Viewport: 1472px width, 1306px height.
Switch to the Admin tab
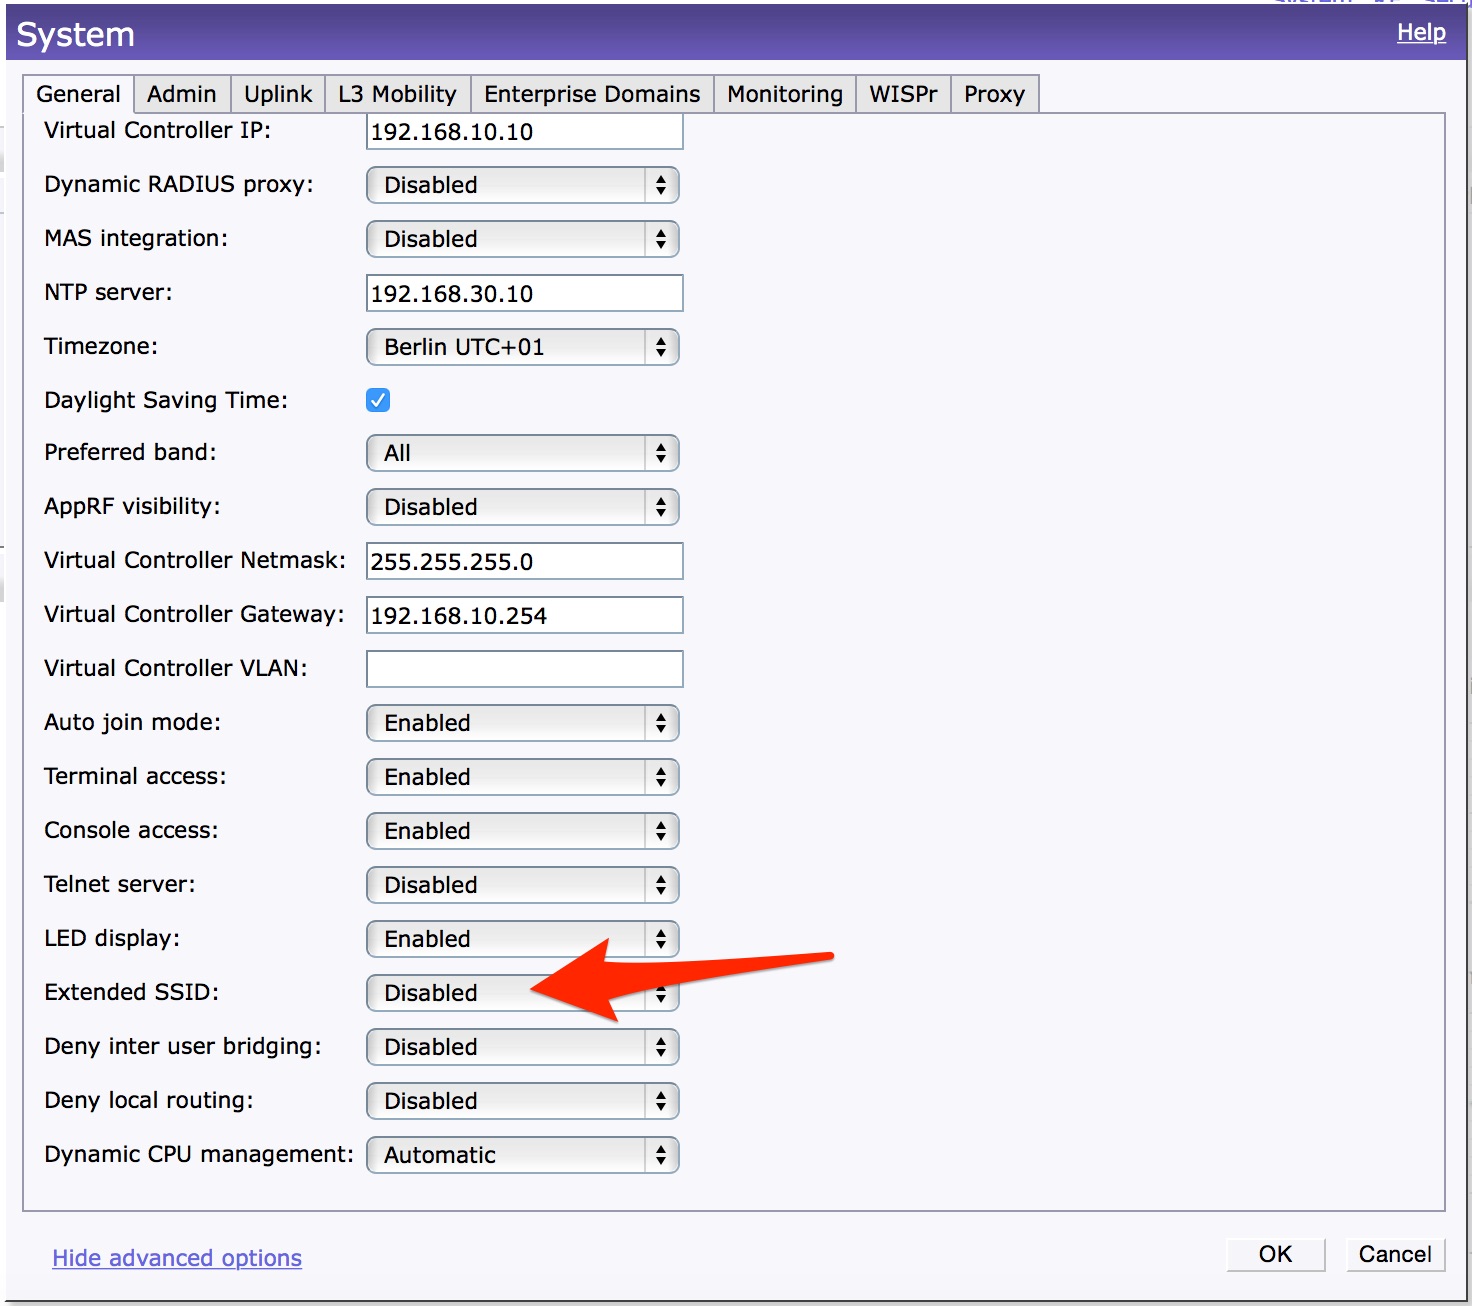coord(181,93)
